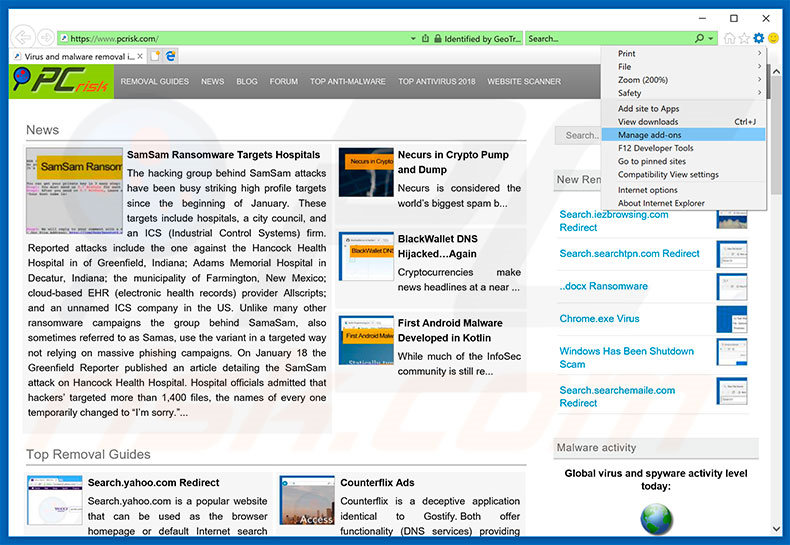Click the page Search... input field

pyautogui.click(x=578, y=135)
